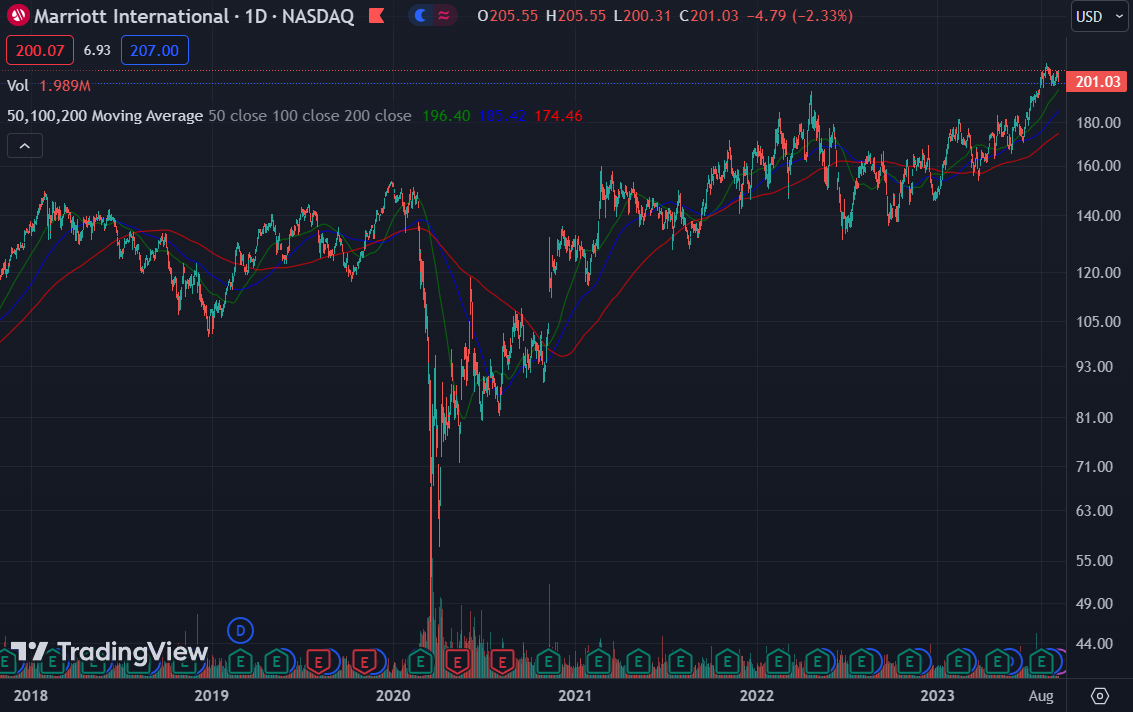Viewport: 1133px width, 712px height.
Task: Click first red earnings marker after 2019
Action: tap(318, 661)
